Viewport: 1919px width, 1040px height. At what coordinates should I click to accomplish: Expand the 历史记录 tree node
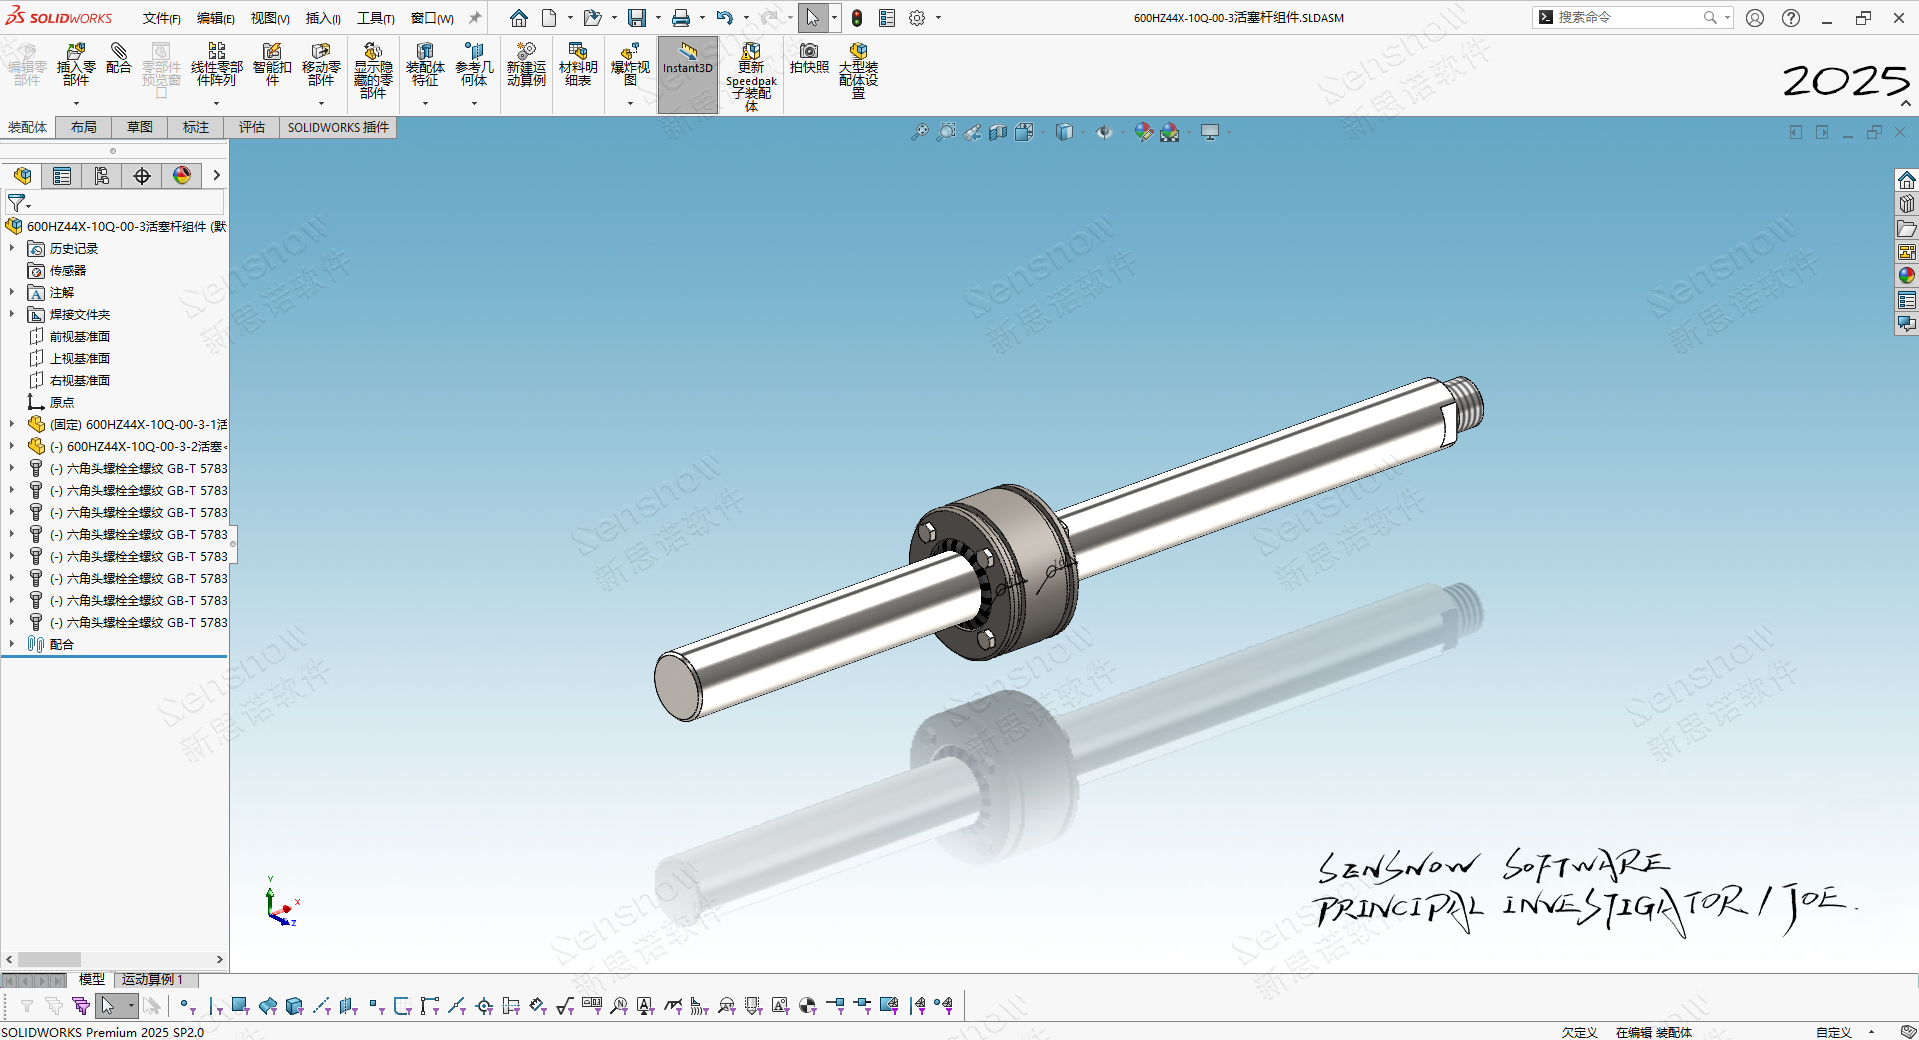click(x=12, y=248)
